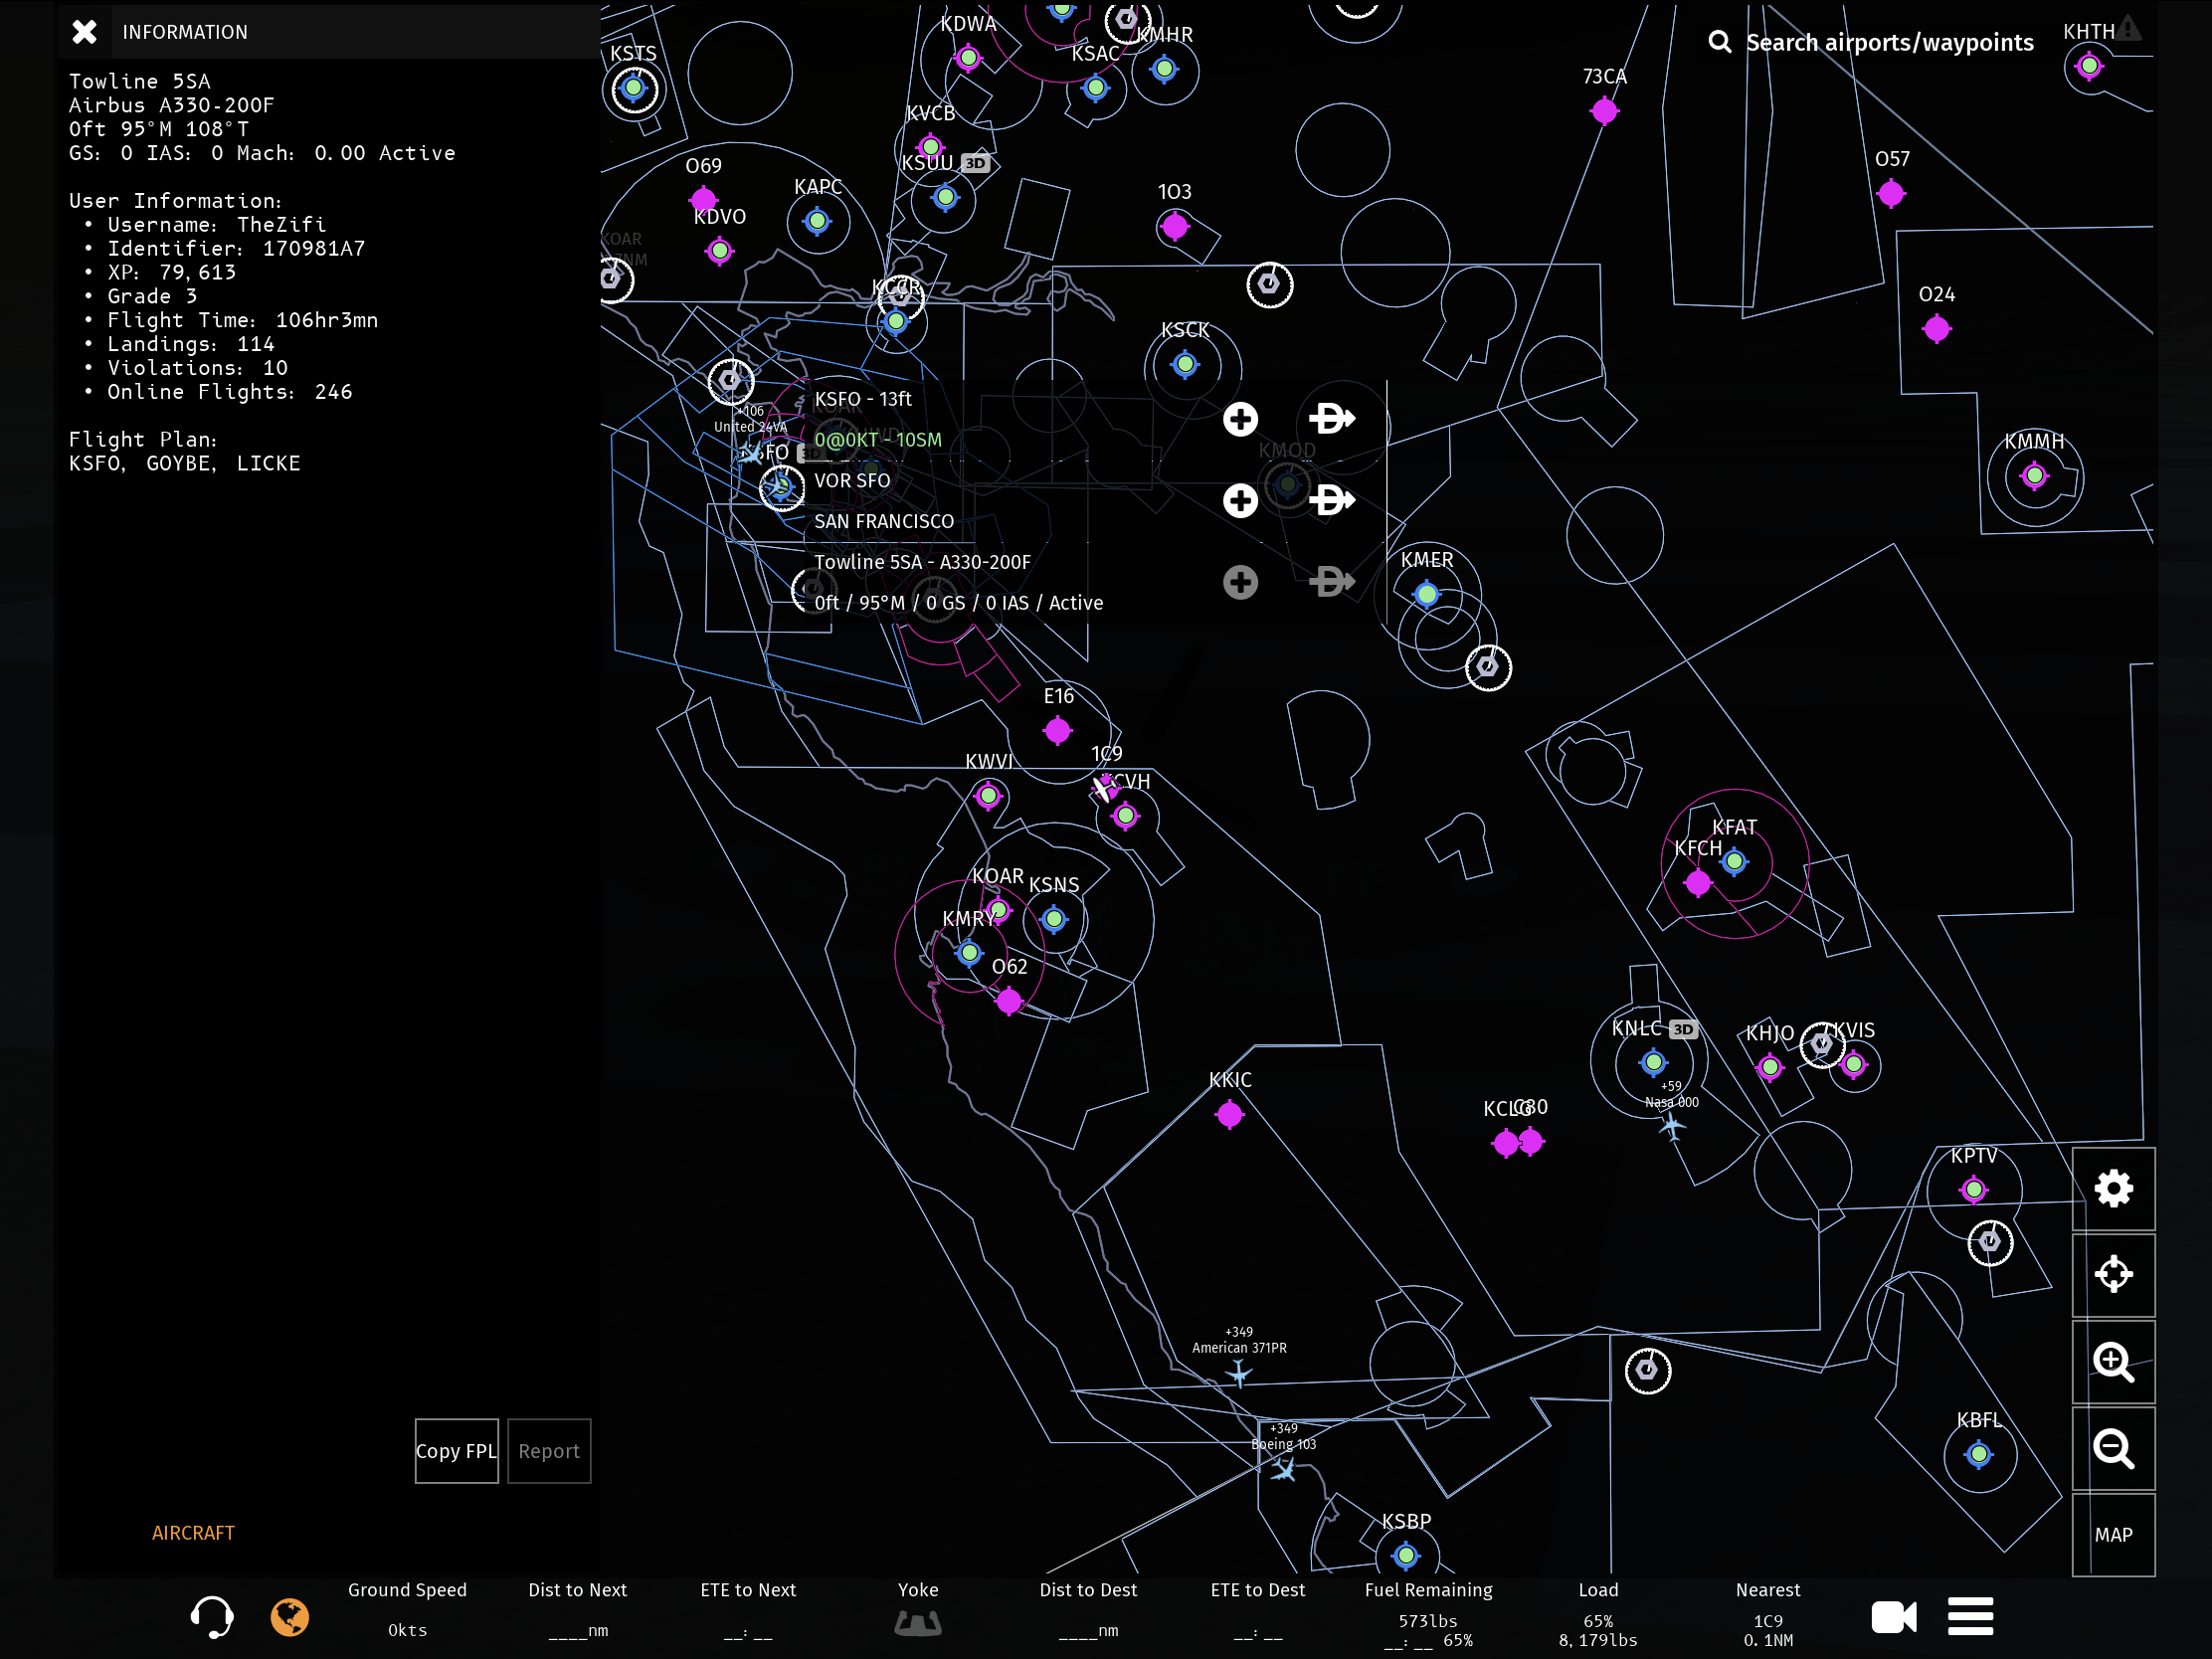Open the hamburger menu

click(x=1970, y=1617)
